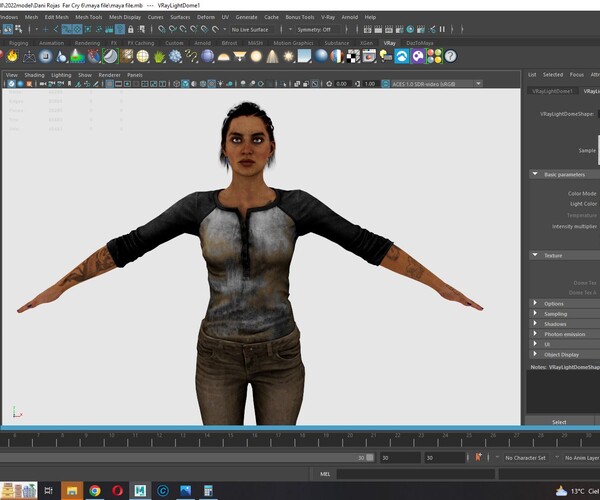Open the DazToMaya shelf tab
Image resolution: width=600 pixels, height=500 pixels.
coord(420,43)
